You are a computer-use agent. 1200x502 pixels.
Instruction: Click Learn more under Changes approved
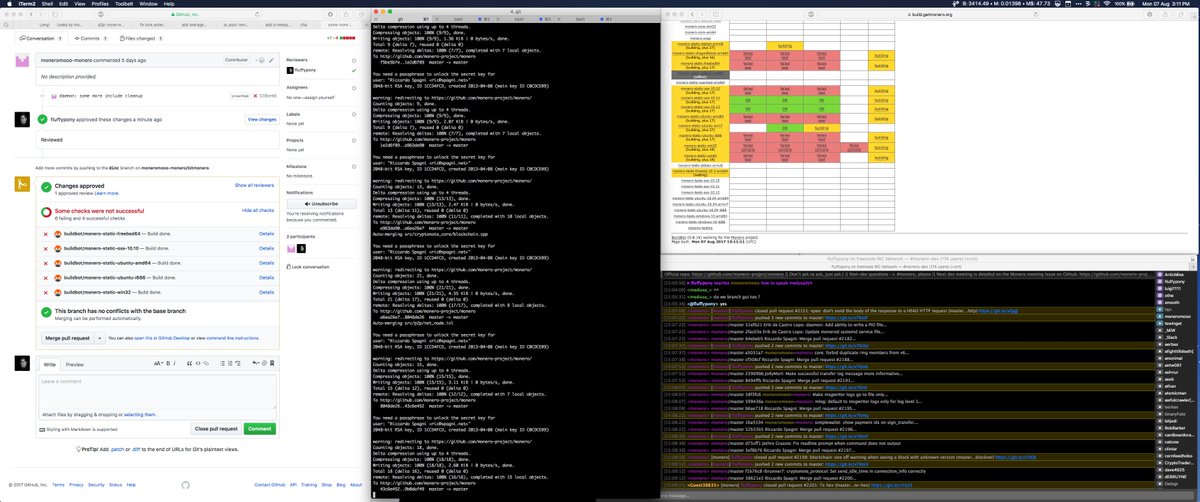106,193
